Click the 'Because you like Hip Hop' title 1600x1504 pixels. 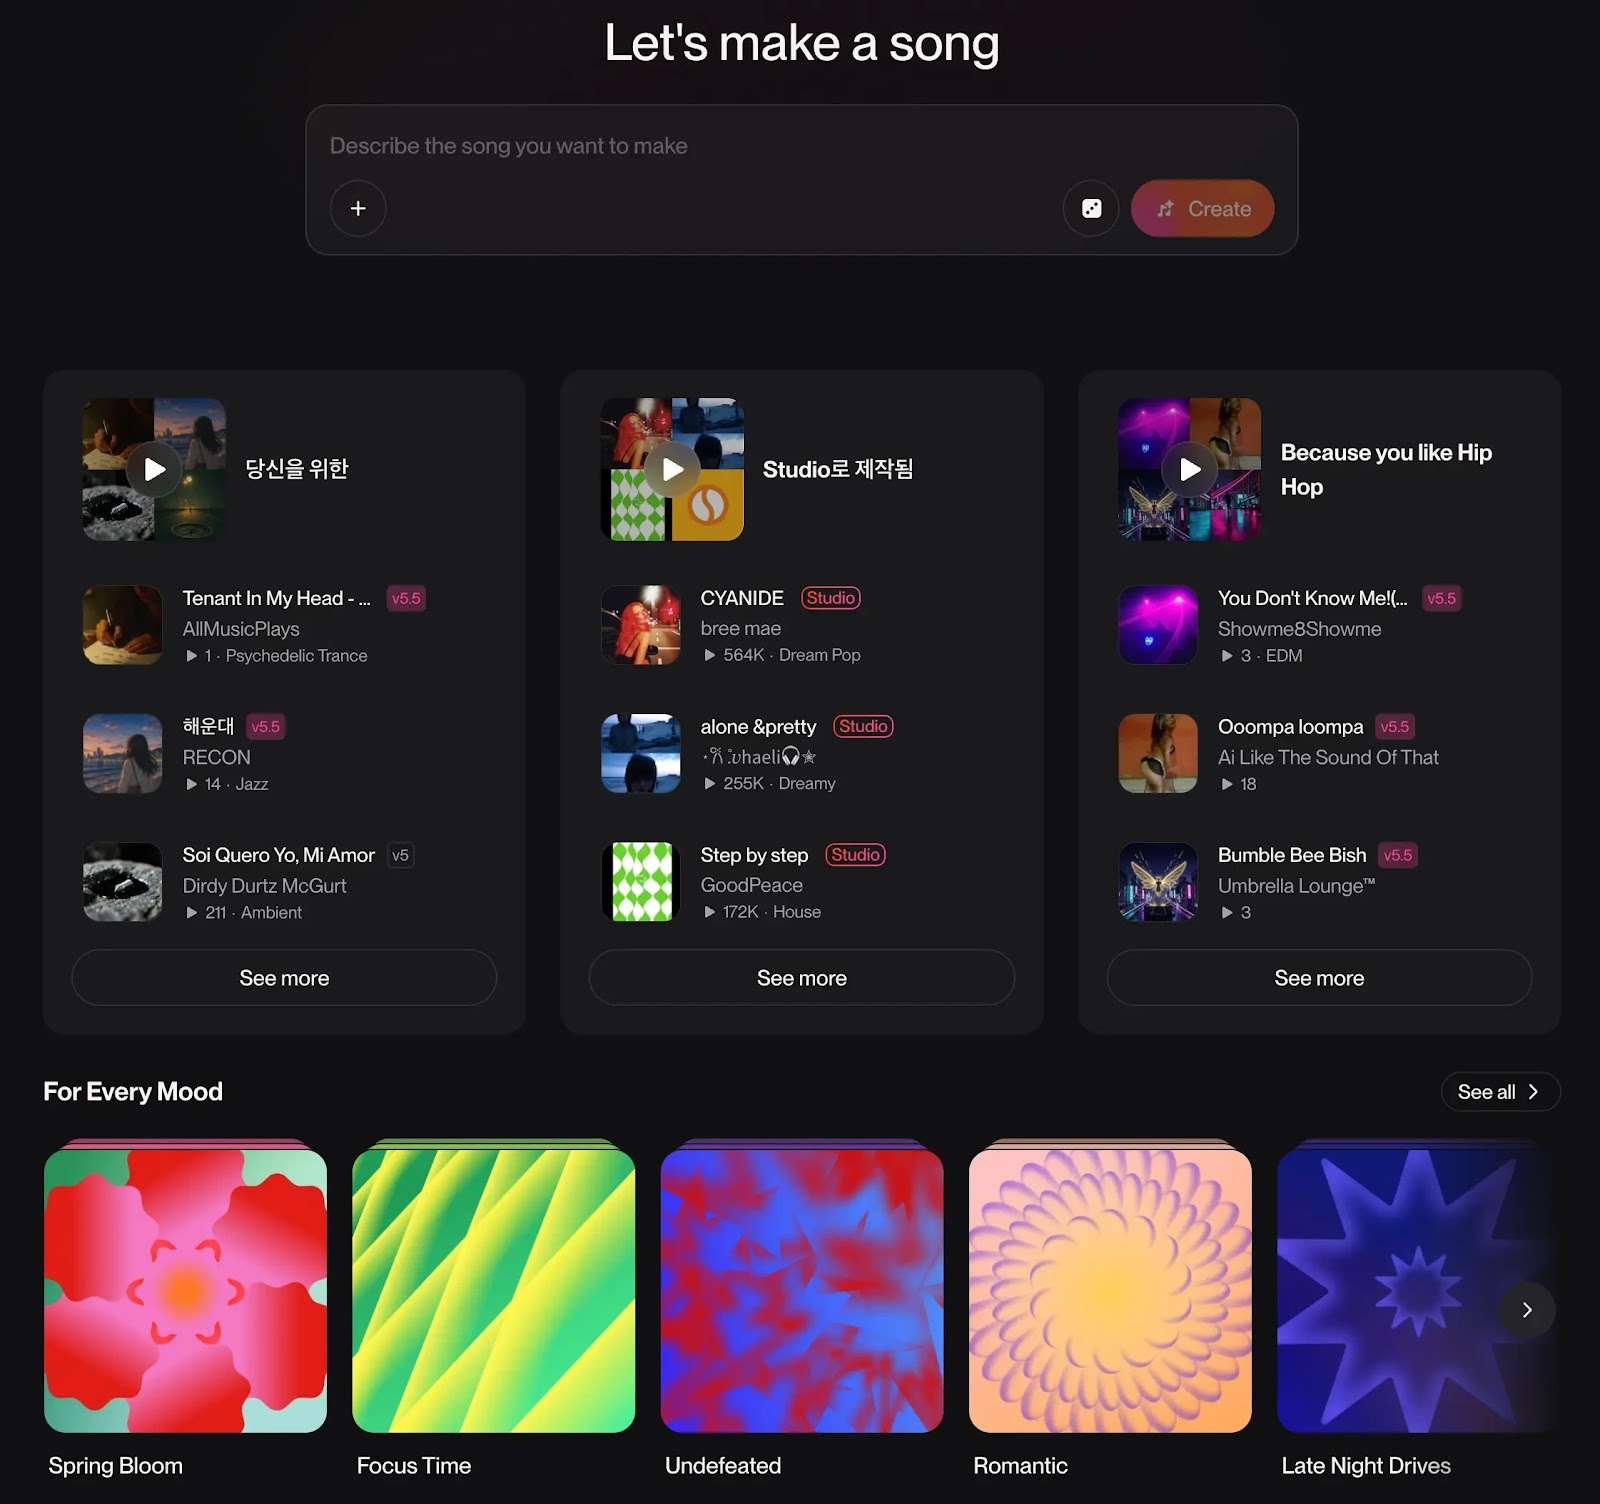1386,470
